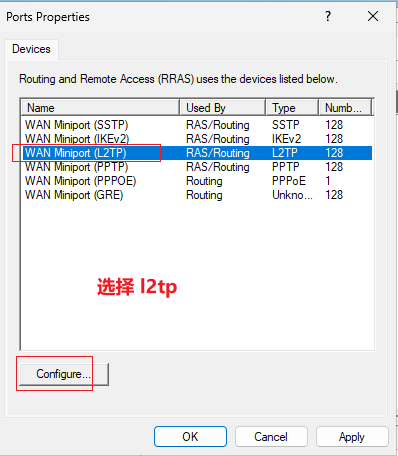
Task: Select WAN Miniport (SSTP) row
Action: [197, 125]
